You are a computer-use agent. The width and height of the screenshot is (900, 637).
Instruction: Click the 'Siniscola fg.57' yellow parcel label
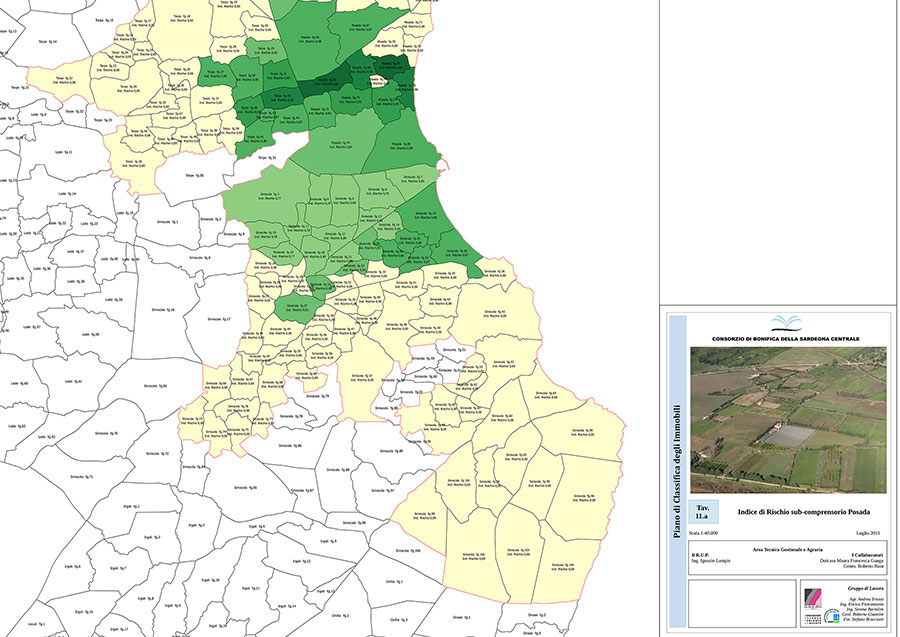point(362,378)
